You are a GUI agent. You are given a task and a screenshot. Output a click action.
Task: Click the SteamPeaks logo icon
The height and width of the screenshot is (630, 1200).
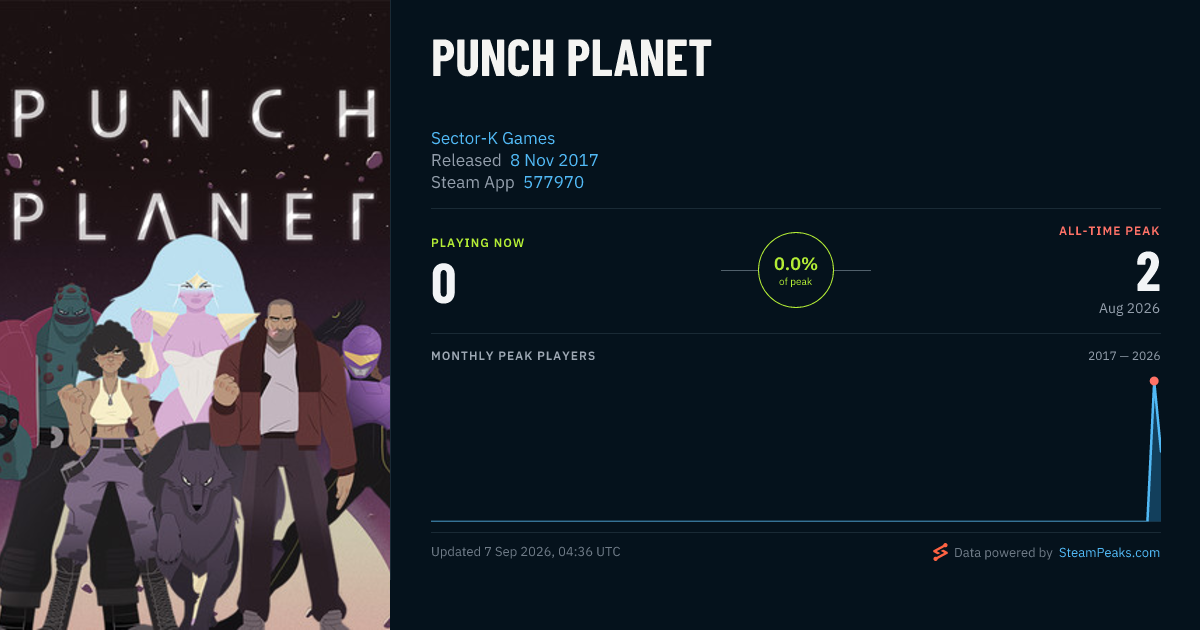(x=940, y=552)
